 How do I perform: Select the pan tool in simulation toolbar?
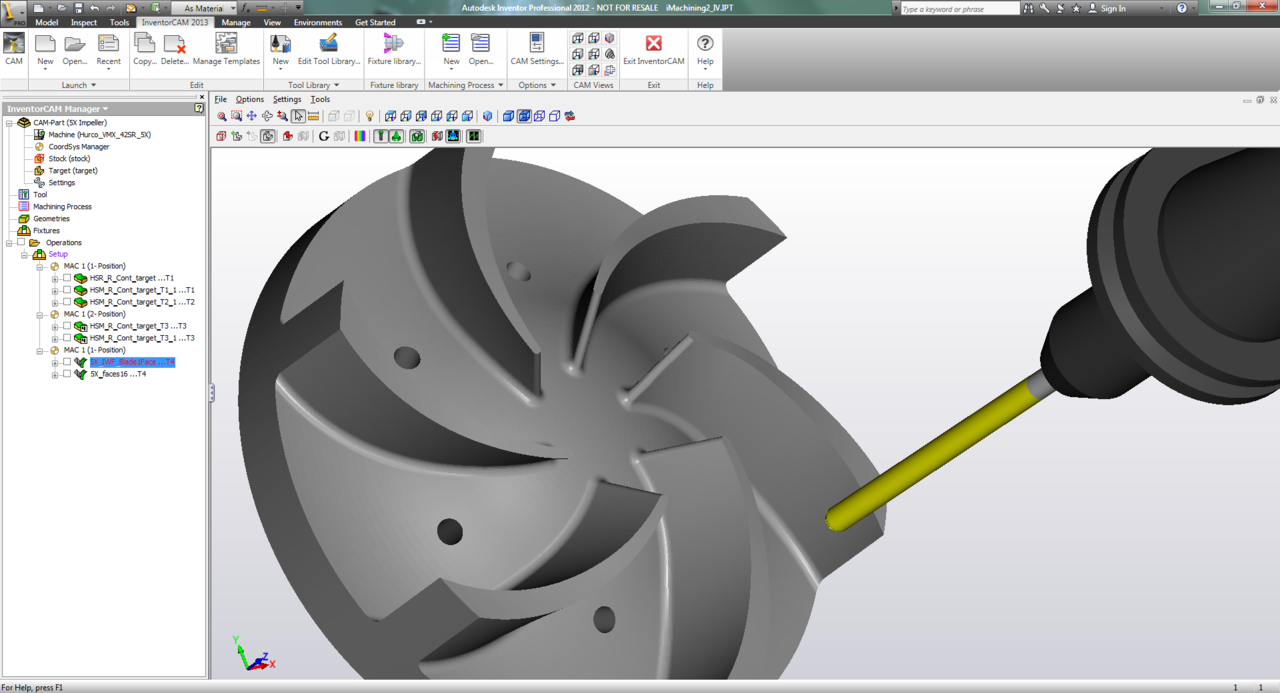click(252, 116)
